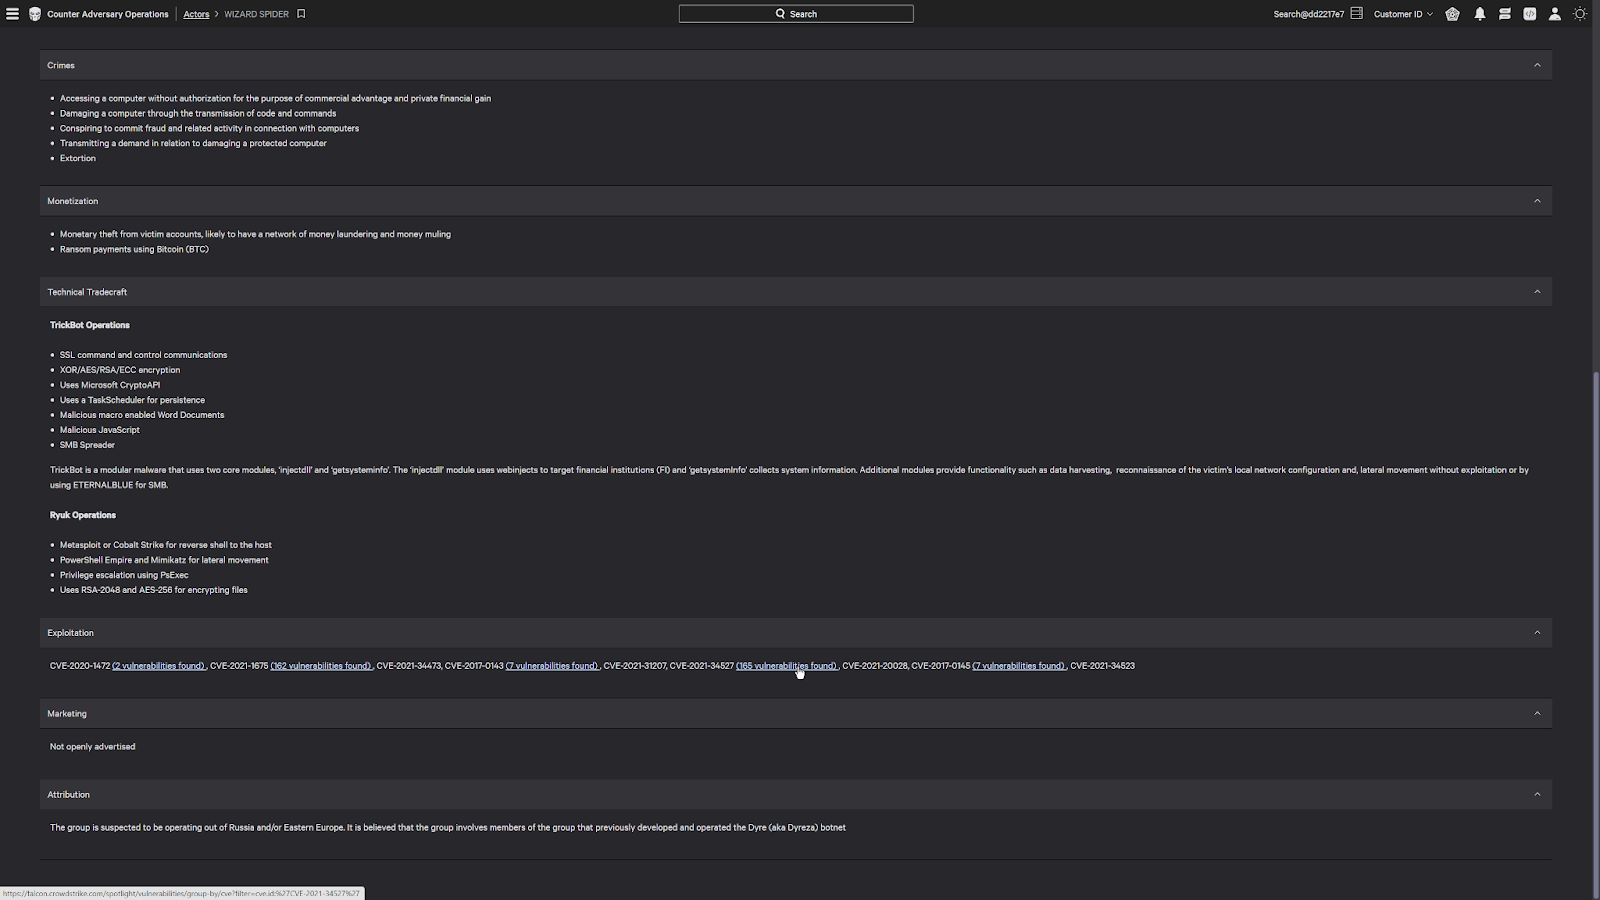Click 'Transmitting a demand in relation' bullet
Image resolution: width=1600 pixels, height=900 pixels.
[193, 143]
